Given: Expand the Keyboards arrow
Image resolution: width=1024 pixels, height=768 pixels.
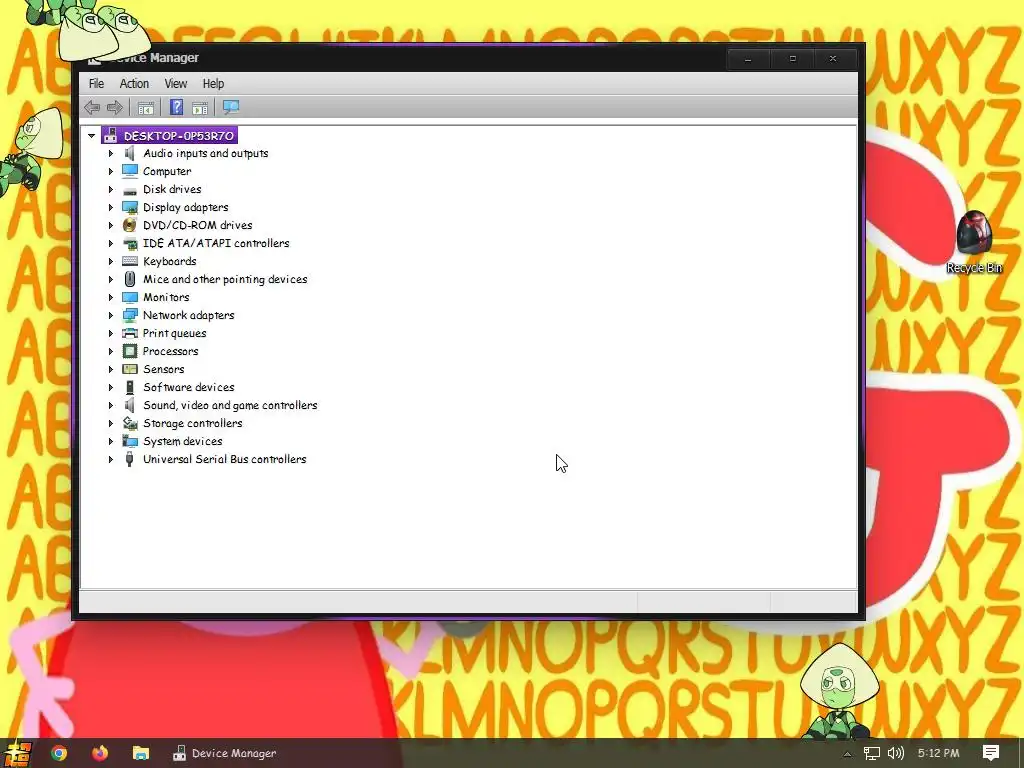Looking at the screenshot, I should [x=110, y=261].
